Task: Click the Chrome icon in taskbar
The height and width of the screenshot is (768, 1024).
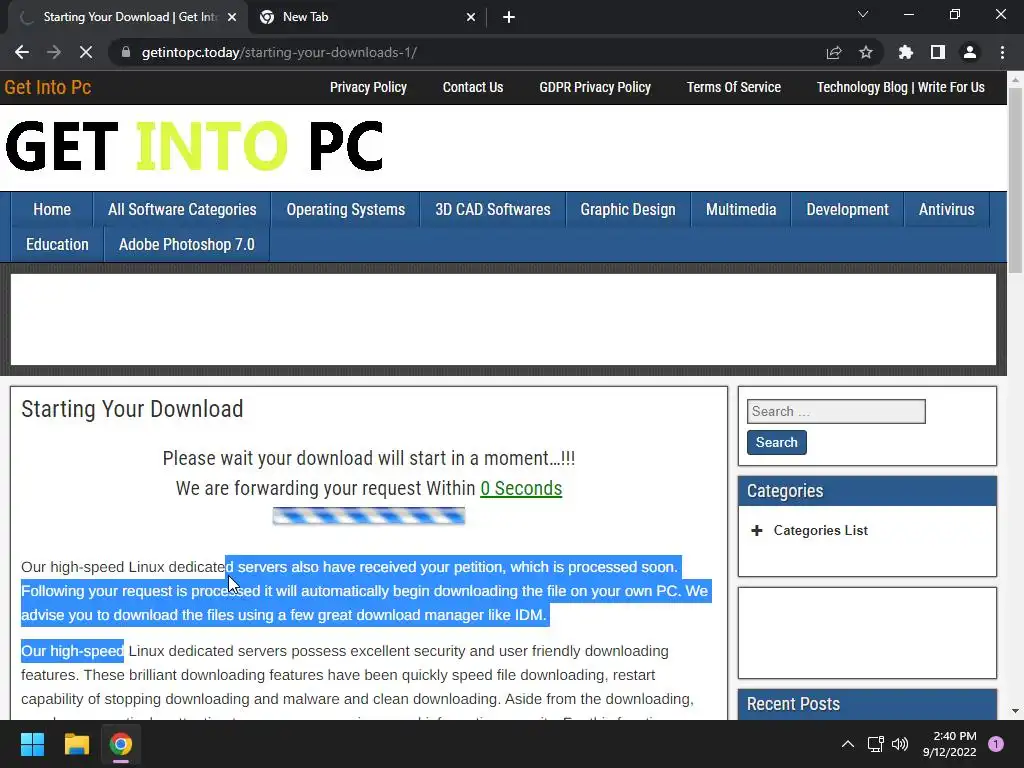Action: coord(121,744)
